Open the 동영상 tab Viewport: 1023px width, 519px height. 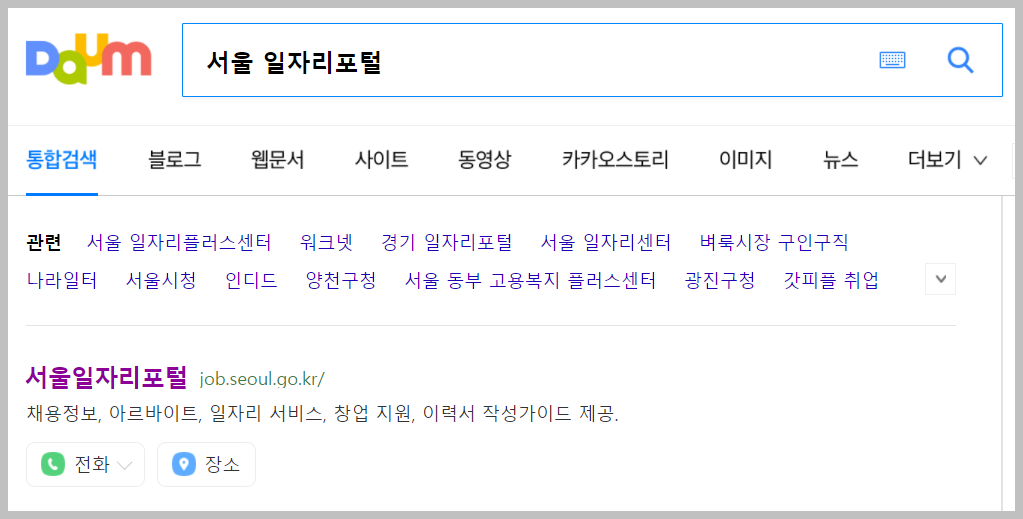tap(485, 159)
